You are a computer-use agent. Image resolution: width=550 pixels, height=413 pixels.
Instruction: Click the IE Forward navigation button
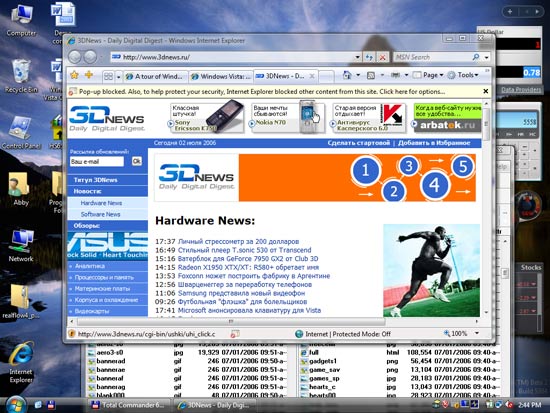pyautogui.click(x=90, y=57)
